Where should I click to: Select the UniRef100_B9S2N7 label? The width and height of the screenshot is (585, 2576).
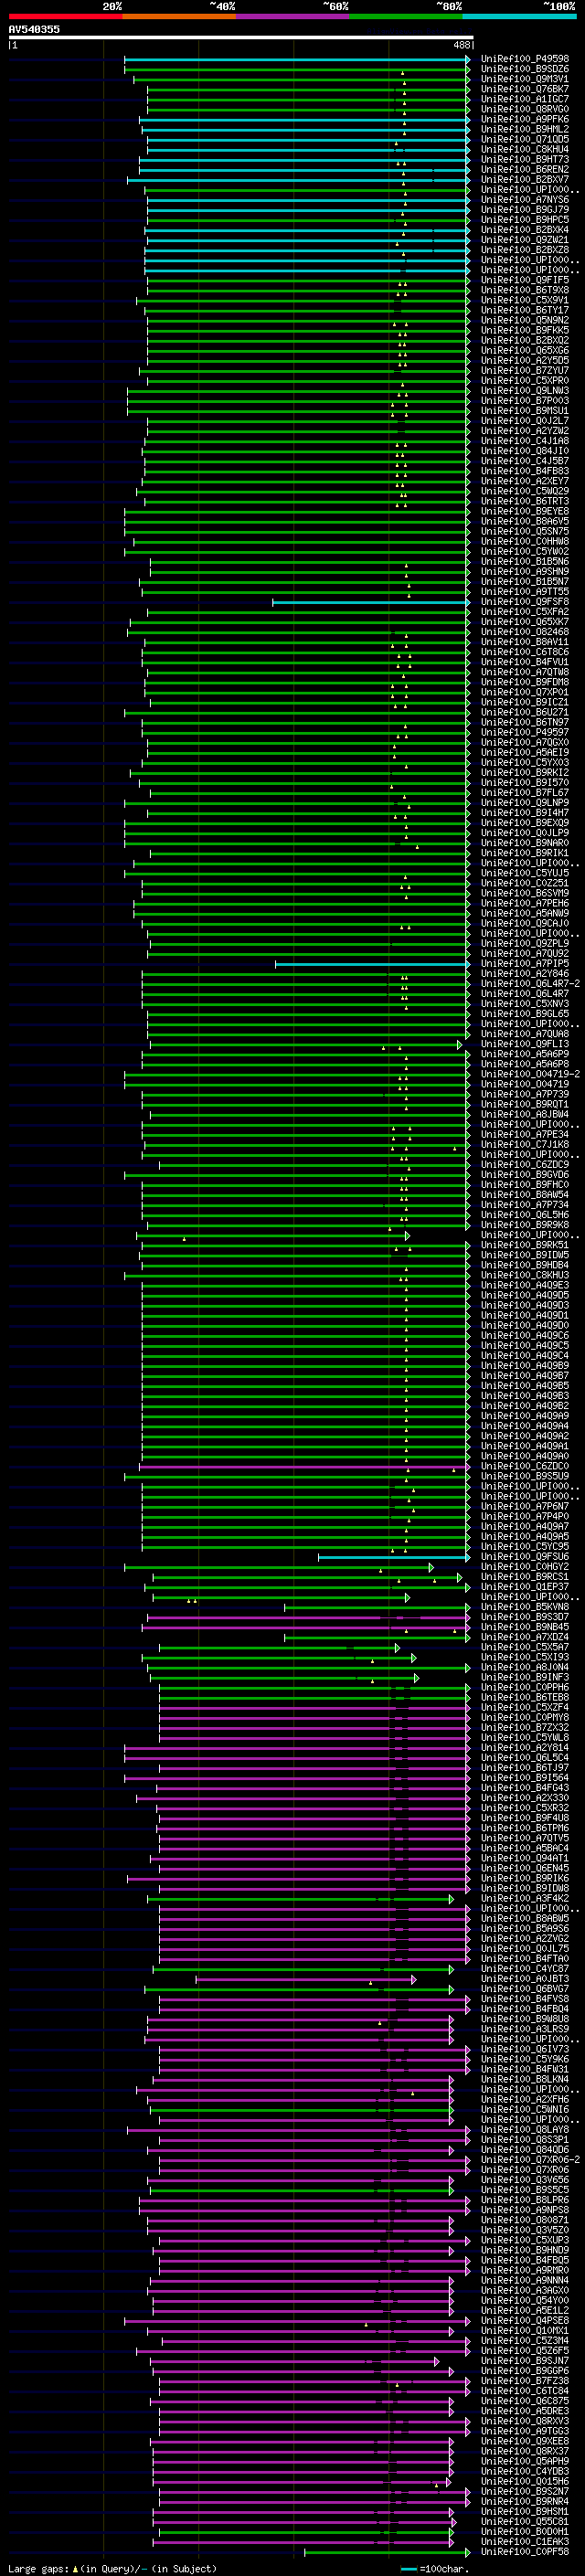[524, 2491]
